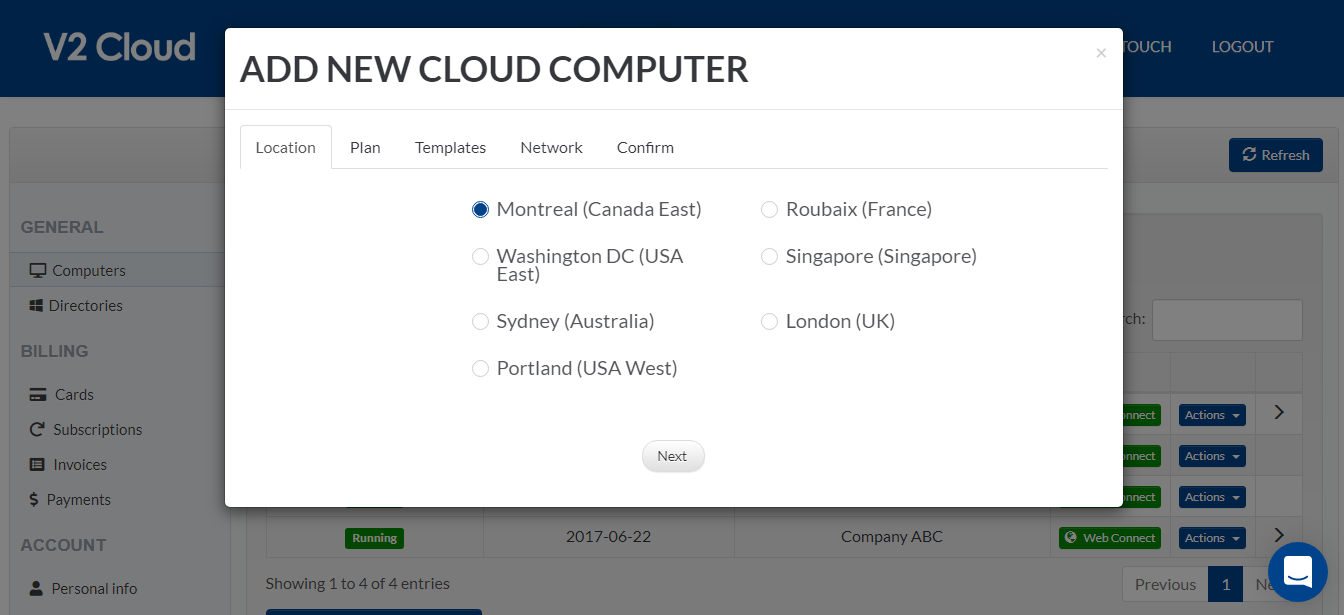
Task: Choose Sydney (Australia) as the location
Action: [480, 321]
